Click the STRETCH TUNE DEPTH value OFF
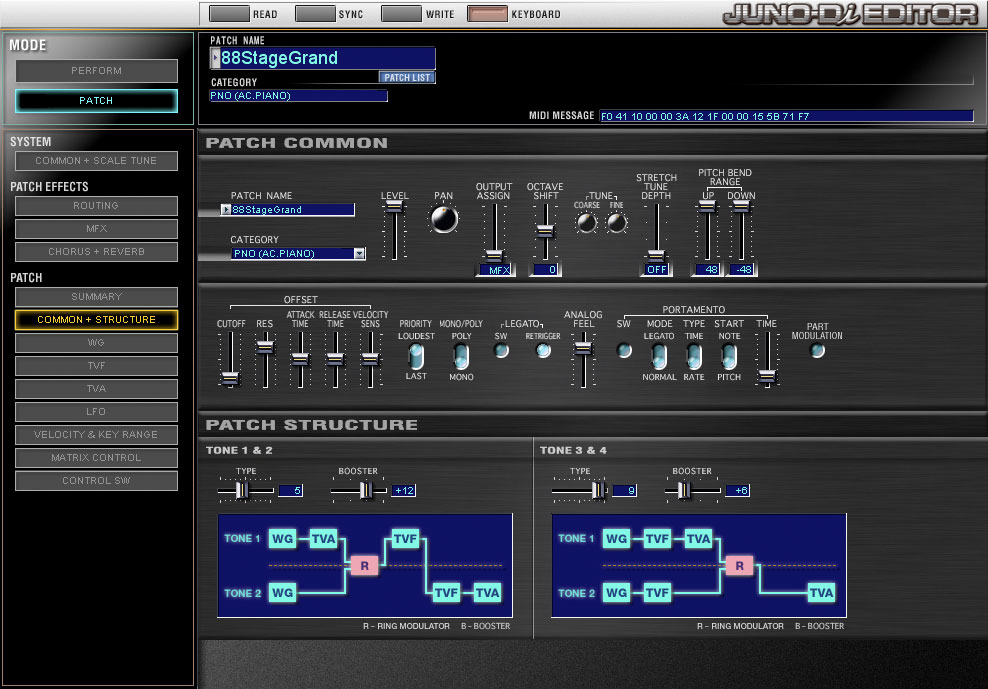Screen dimensions: 988x689 (657, 270)
